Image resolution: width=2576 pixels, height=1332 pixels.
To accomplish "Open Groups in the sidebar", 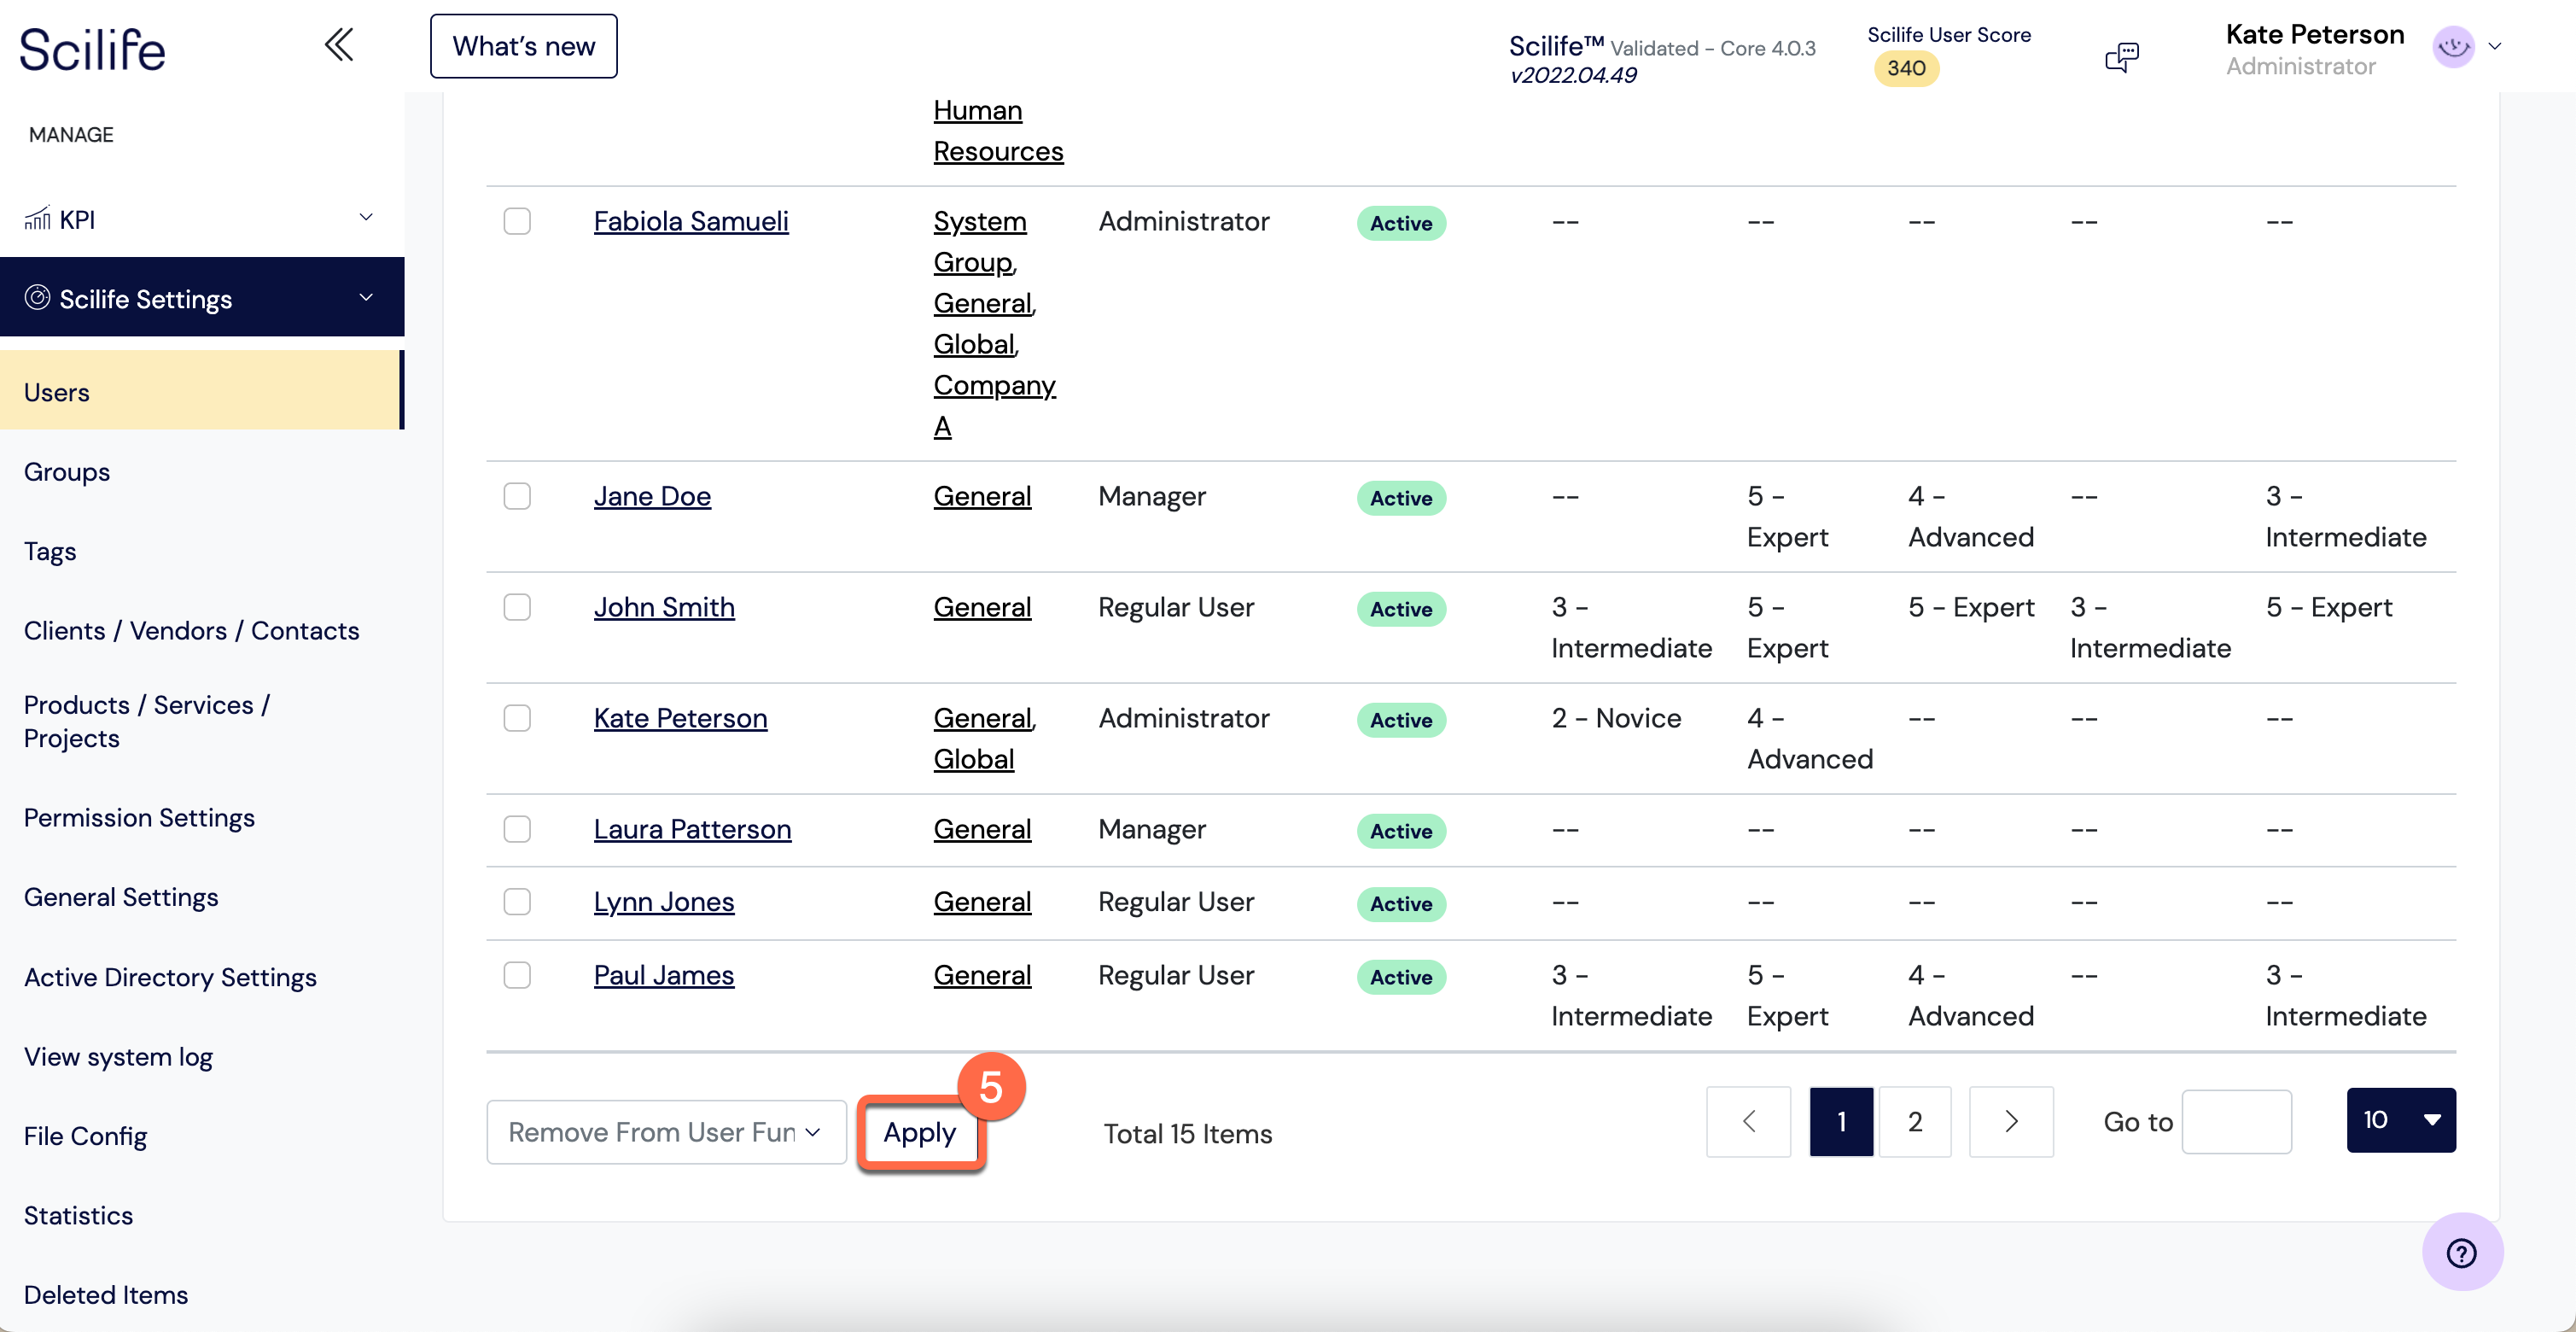I will [x=67, y=472].
